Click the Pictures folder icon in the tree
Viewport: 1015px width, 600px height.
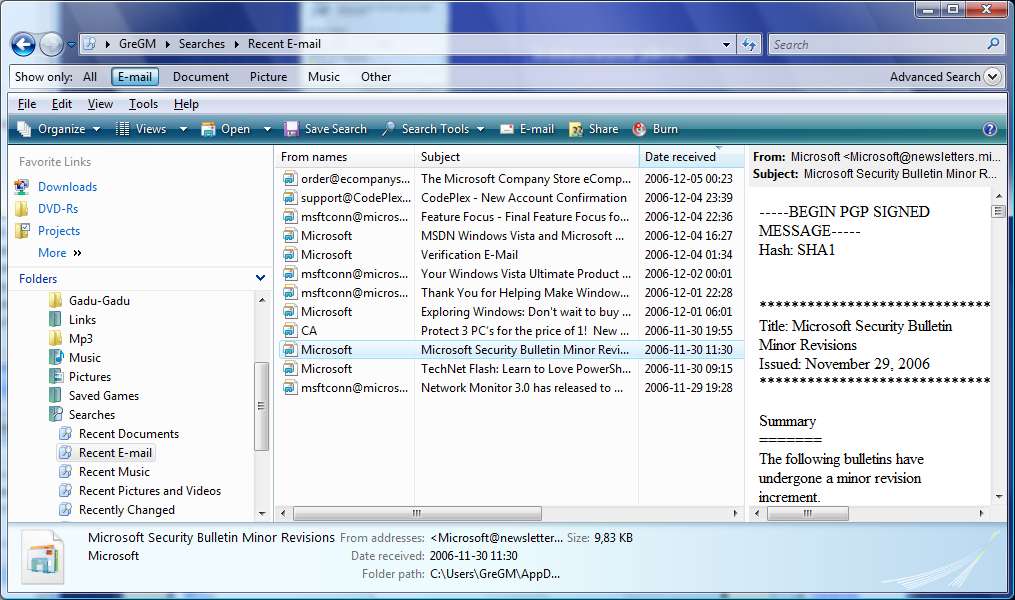pyautogui.click(x=56, y=376)
